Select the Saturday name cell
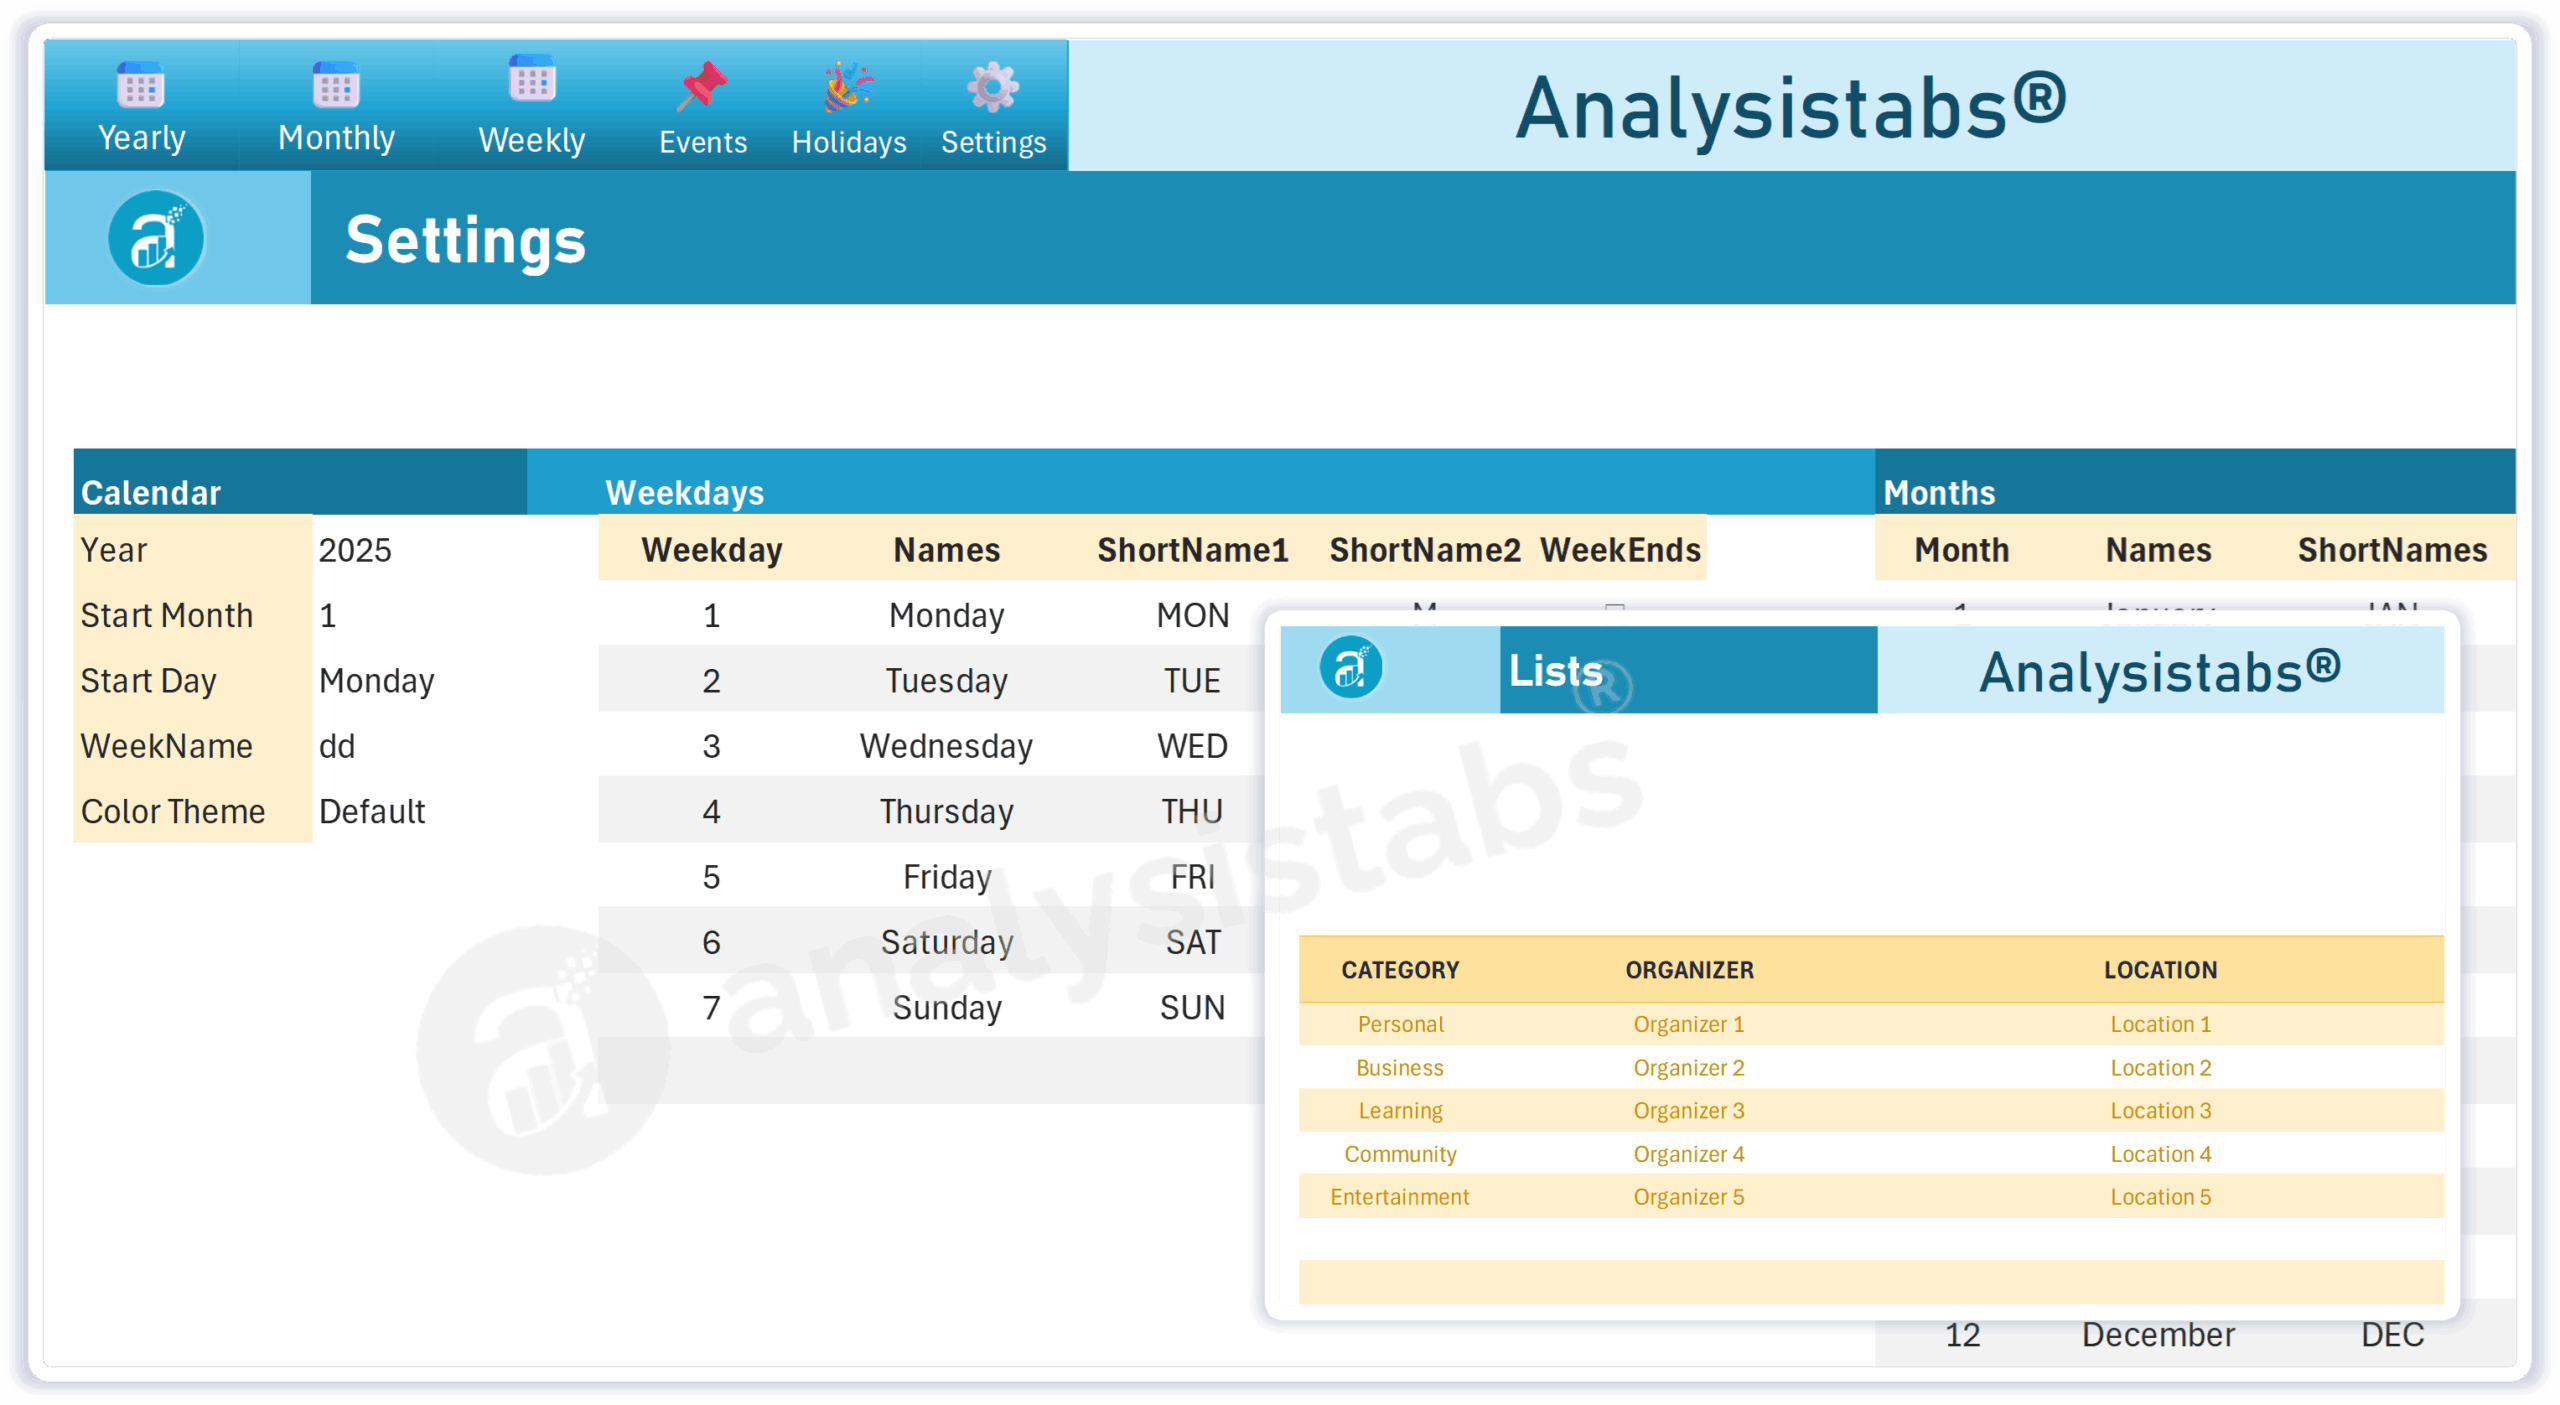2560x1405 pixels. 946,942
